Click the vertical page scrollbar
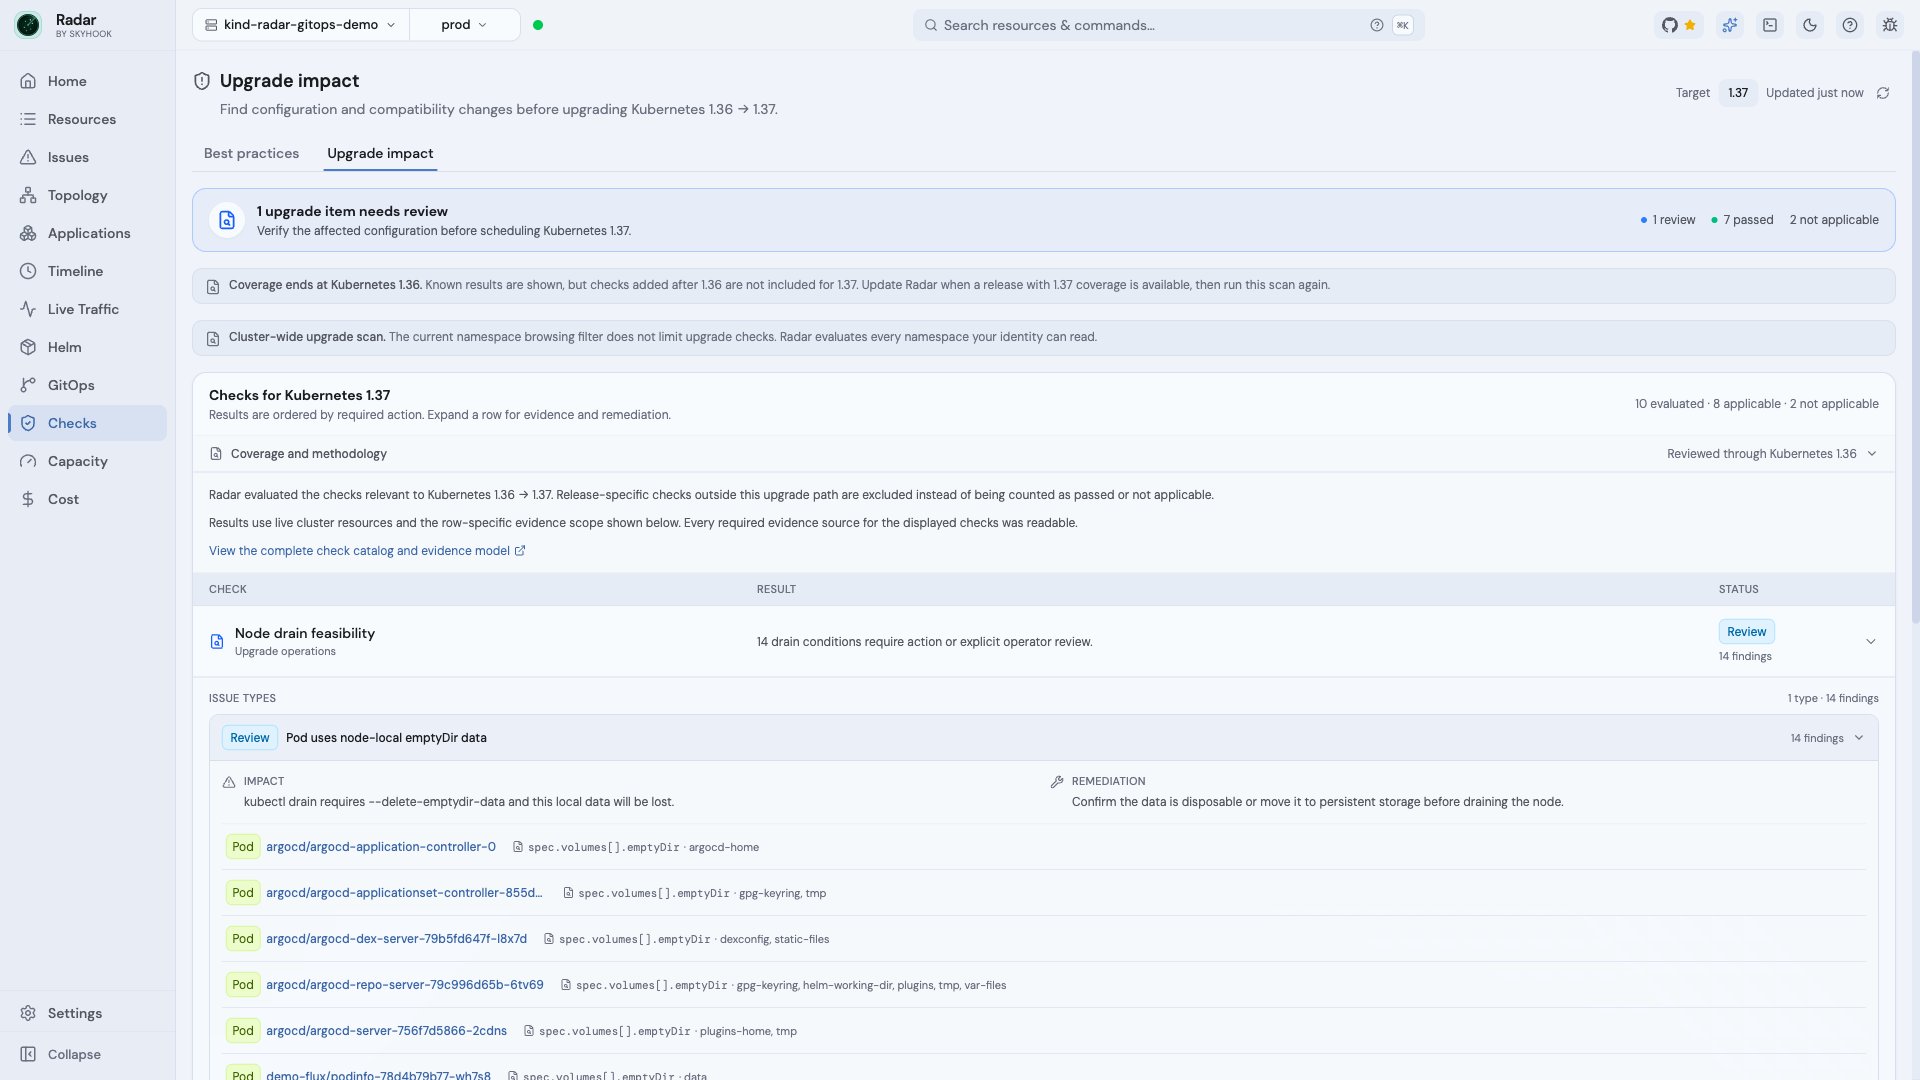 (x=1915, y=338)
